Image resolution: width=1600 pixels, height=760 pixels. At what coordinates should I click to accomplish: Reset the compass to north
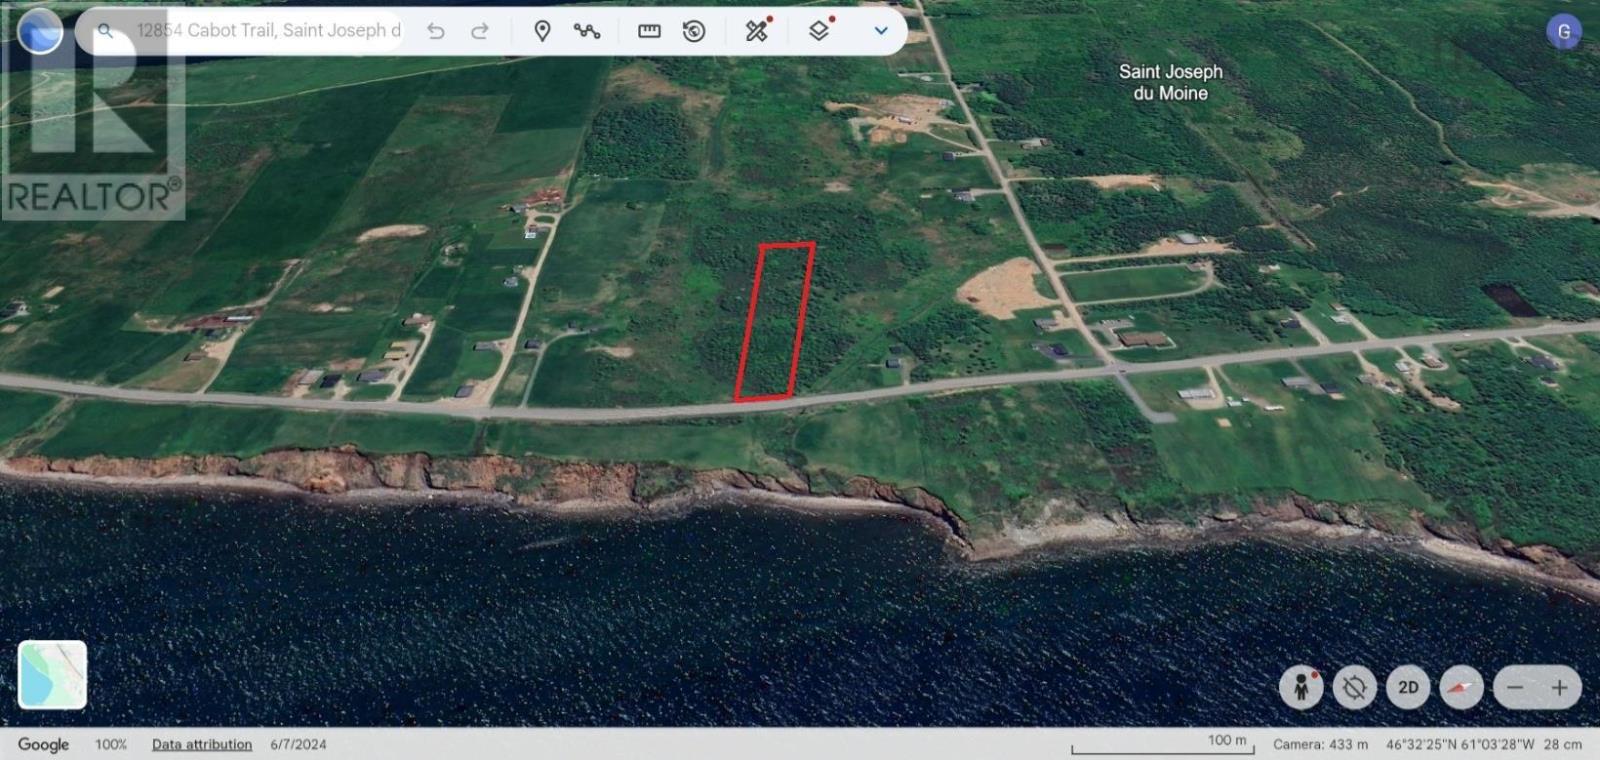1461,687
